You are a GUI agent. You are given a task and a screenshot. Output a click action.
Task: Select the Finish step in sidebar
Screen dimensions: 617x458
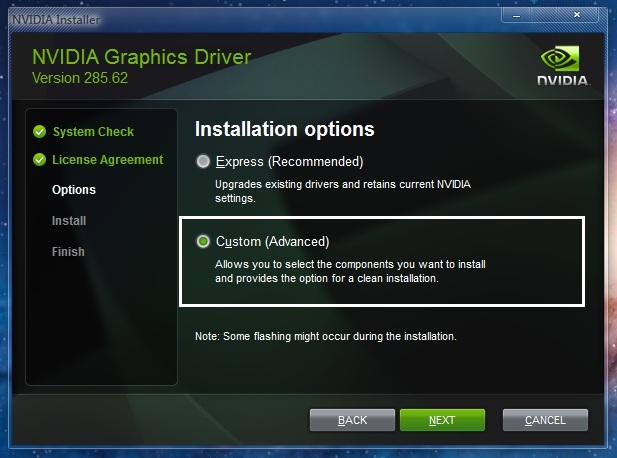pyautogui.click(x=68, y=252)
